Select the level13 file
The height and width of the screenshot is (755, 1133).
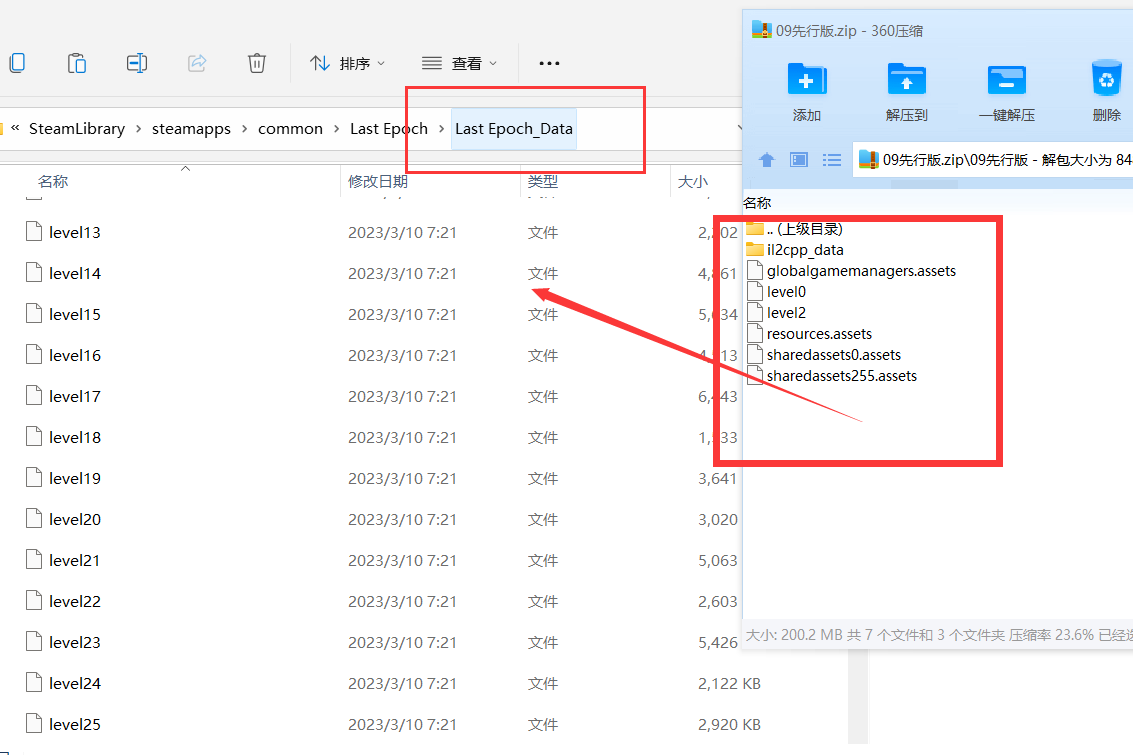(x=74, y=233)
